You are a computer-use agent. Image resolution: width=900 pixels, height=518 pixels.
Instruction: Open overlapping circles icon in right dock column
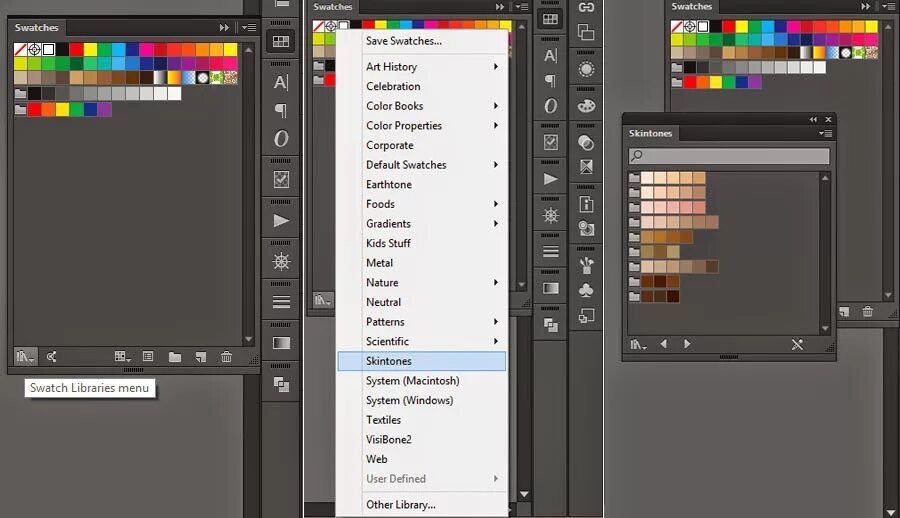pyautogui.click(x=586, y=142)
